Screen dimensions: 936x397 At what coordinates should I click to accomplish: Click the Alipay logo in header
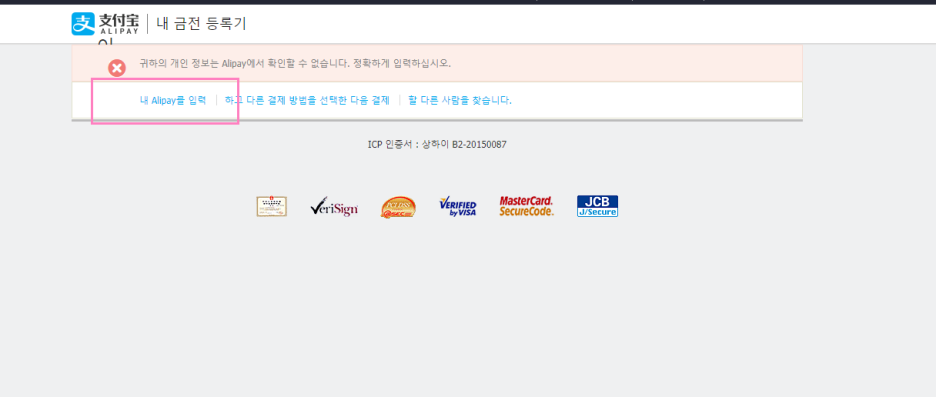tap(105, 24)
